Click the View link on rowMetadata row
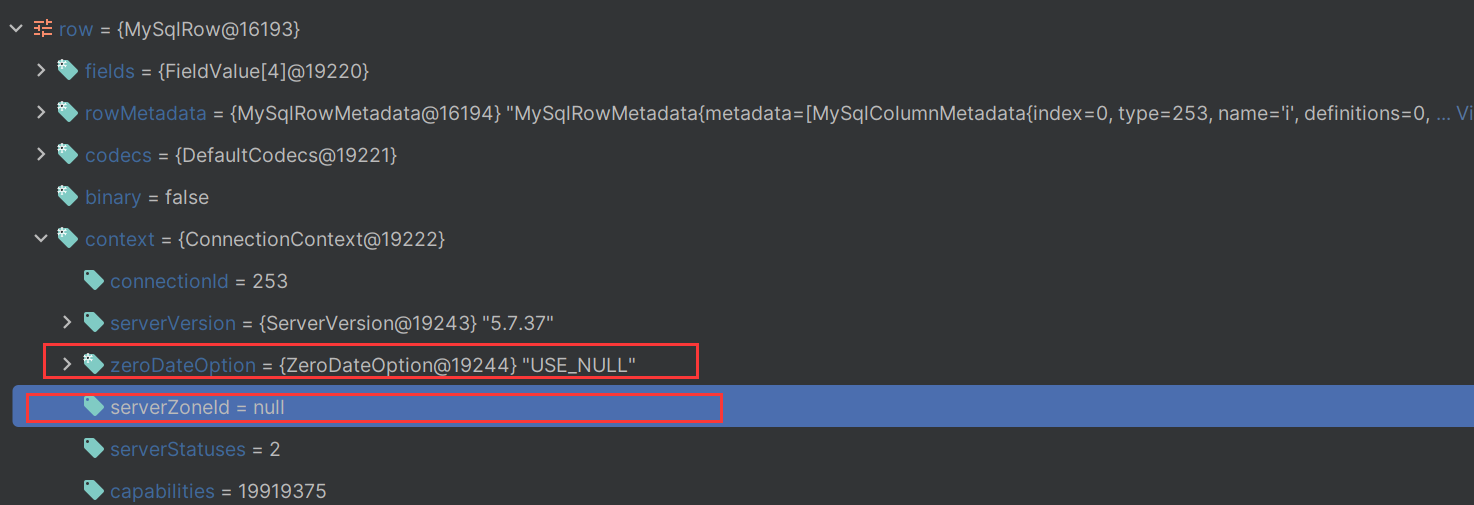The image size is (1474, 505). [1464, 114]
